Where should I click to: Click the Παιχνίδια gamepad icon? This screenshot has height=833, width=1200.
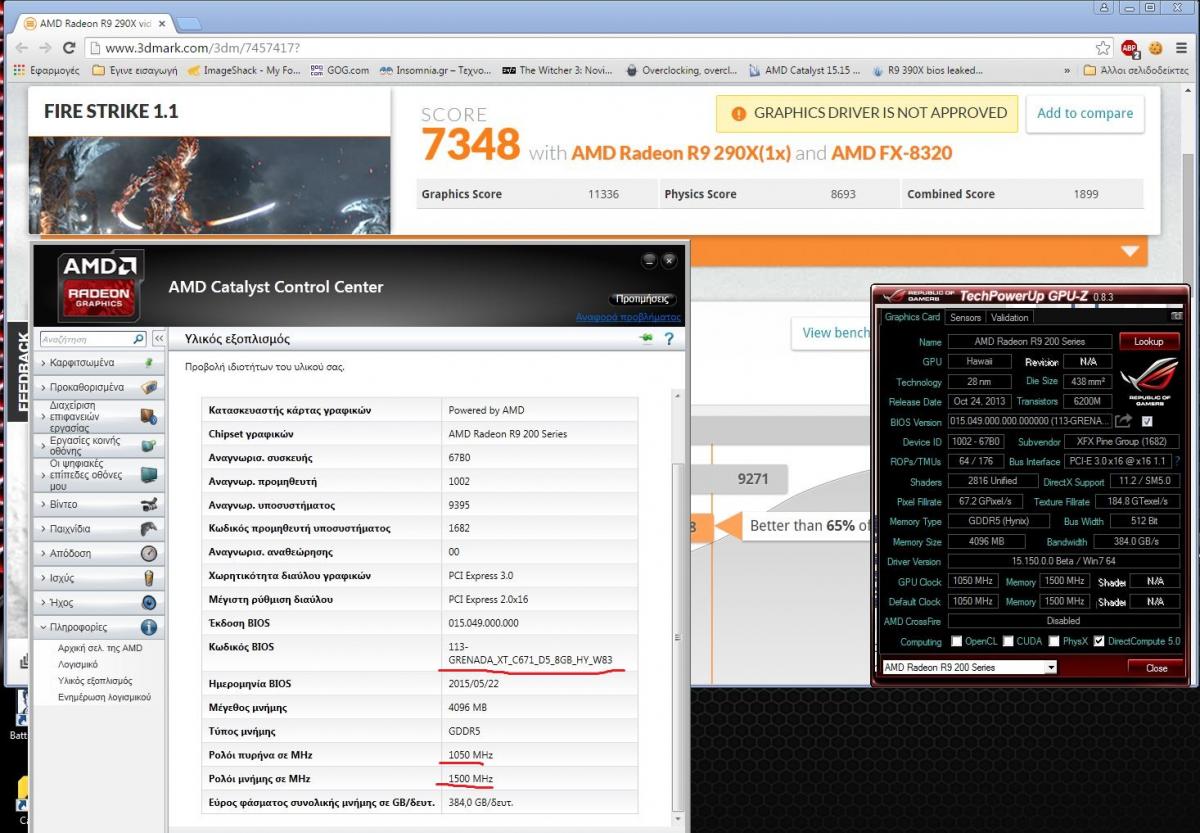pos(148,529)
